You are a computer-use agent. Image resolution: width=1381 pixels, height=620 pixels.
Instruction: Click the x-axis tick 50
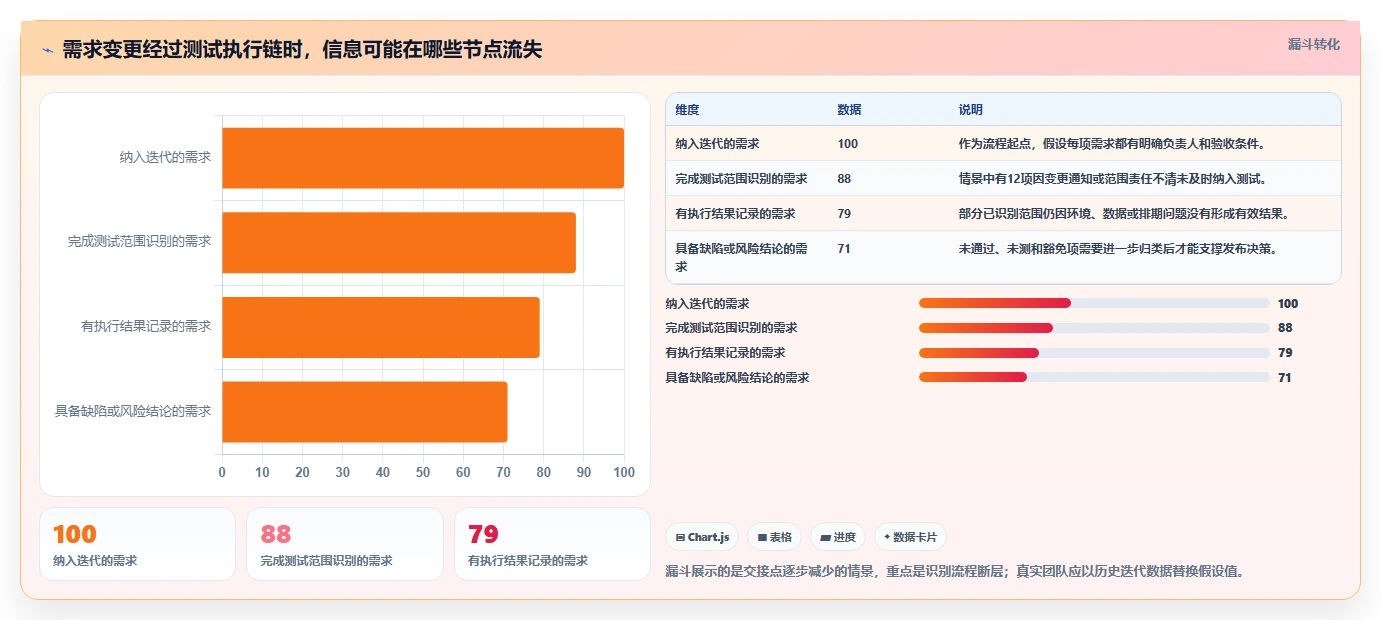click(x=423, y=472)
